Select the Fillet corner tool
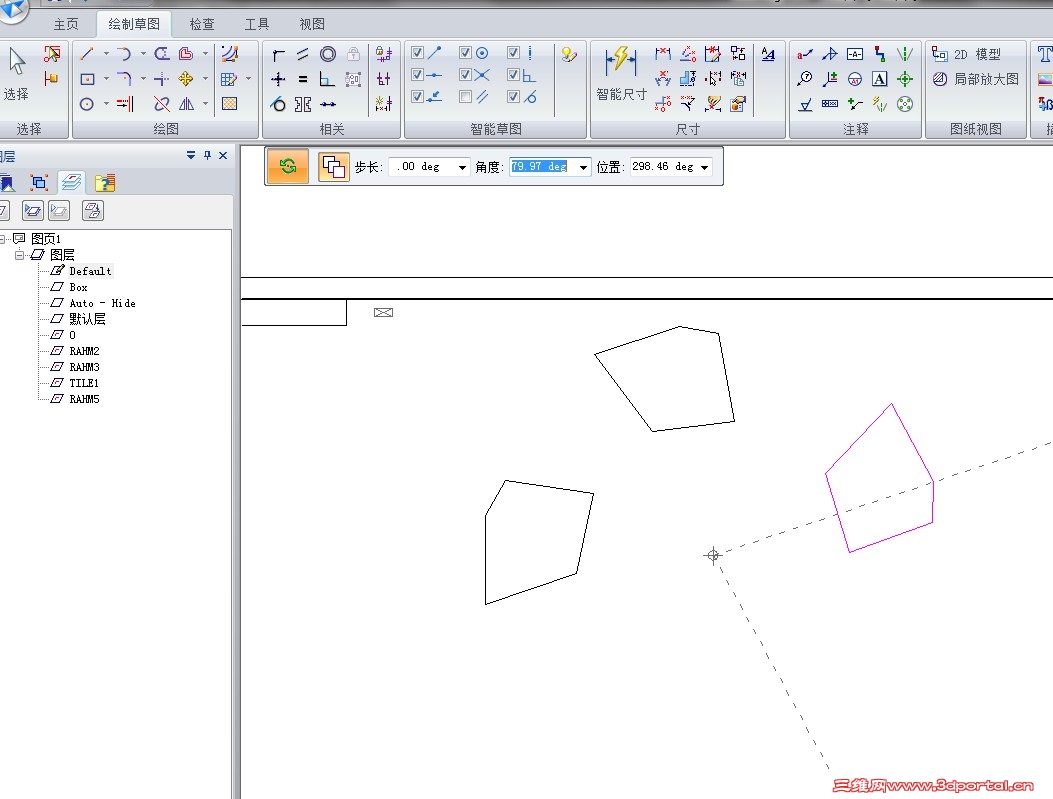The image size is (1053, 799). click(124, 79)
